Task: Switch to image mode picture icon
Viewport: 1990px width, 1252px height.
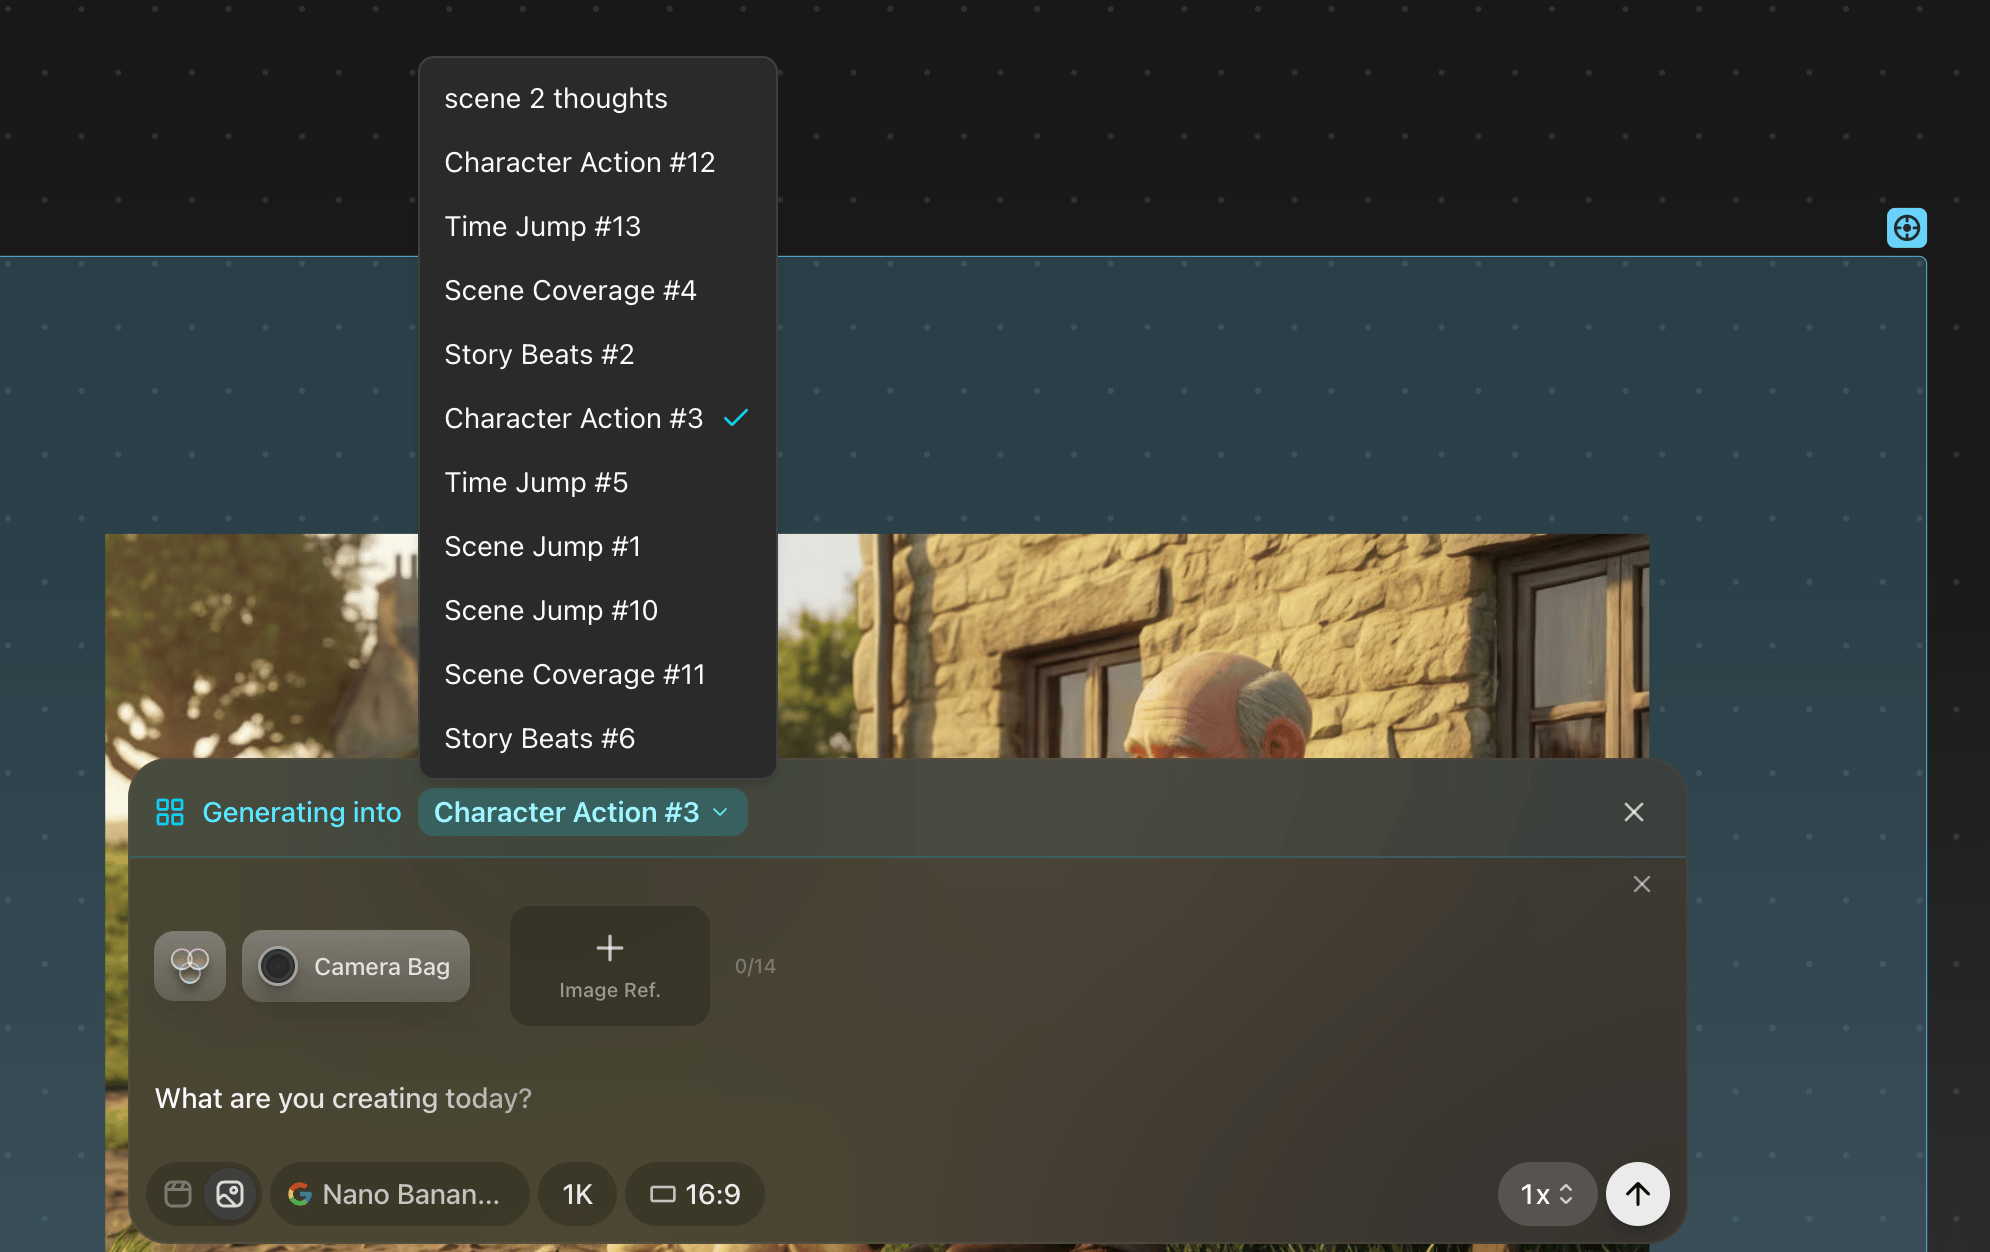Action: 230,1194
